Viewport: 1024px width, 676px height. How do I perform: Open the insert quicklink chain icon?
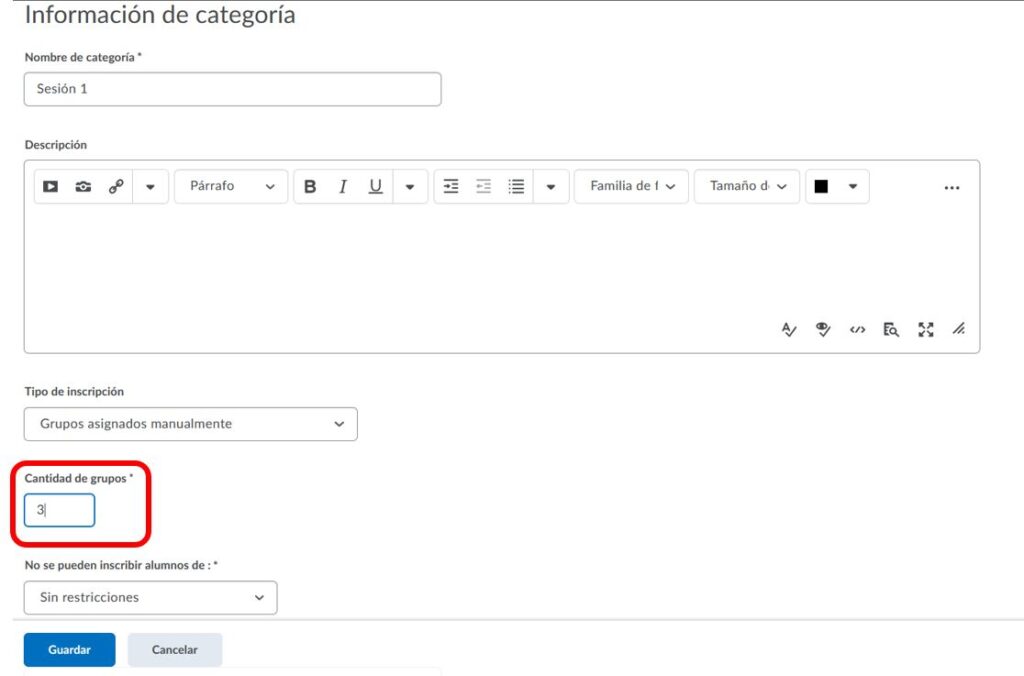coord(116,187)
